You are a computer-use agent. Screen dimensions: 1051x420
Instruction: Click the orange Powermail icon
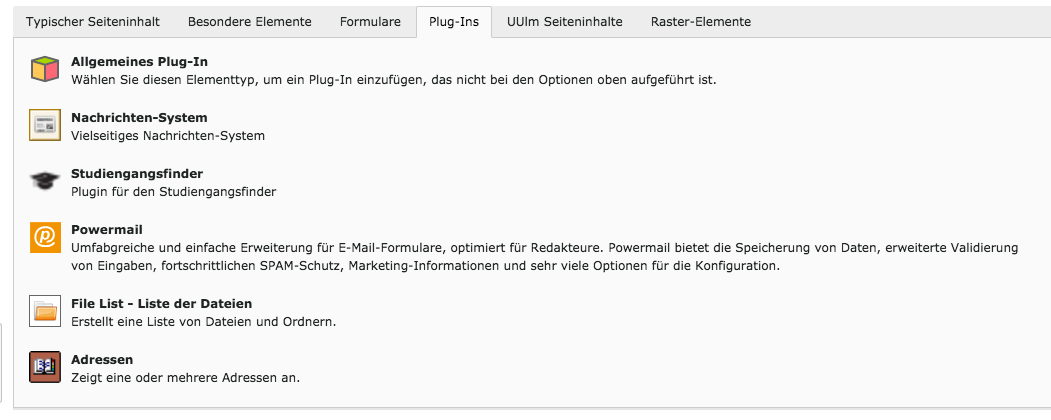[45, 237]
